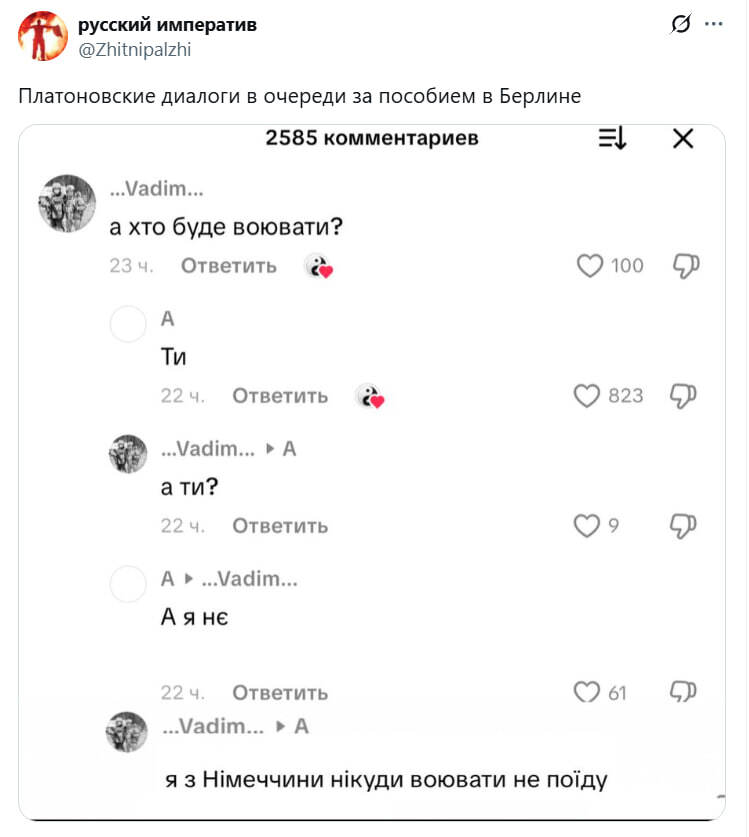749x837 pixels.
Task: Open user A's blank avatar on "Ти"
Action: [128, 323]
